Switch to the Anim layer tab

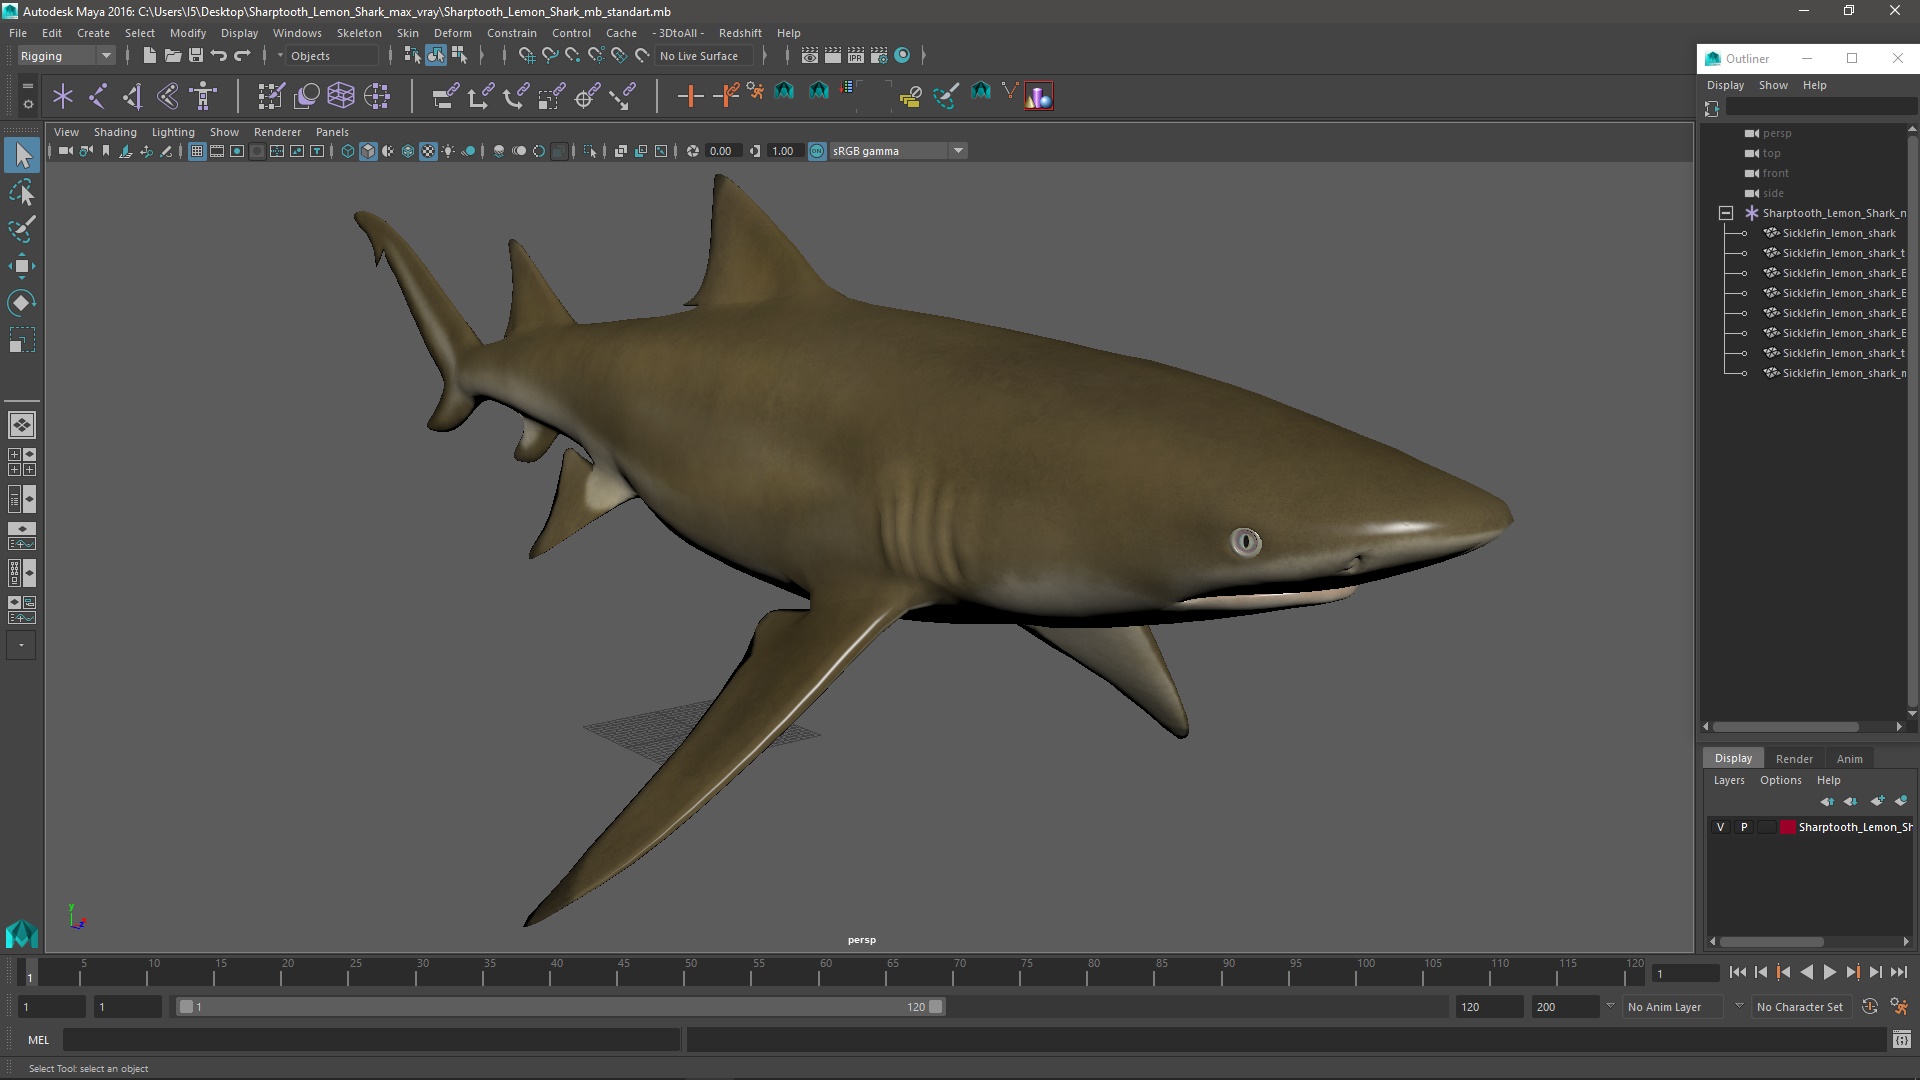[1849, 759]
